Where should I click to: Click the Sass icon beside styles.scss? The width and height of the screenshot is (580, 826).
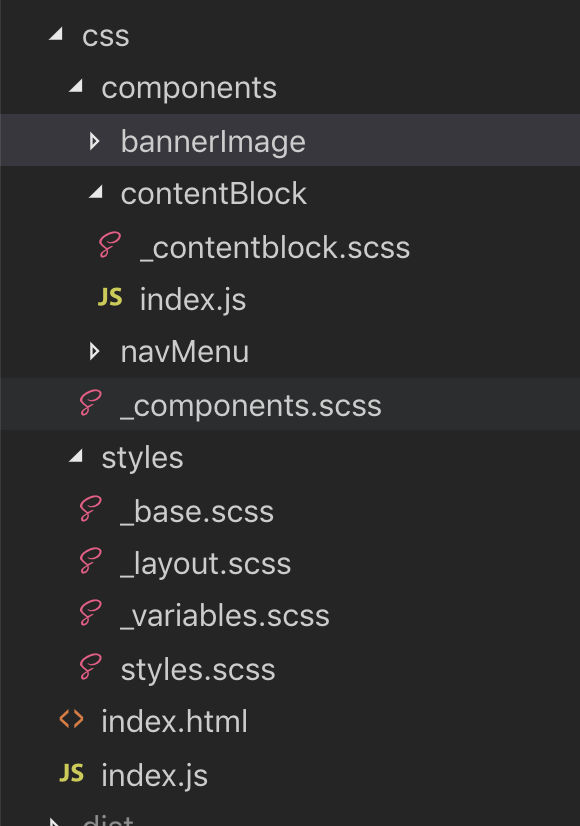click(x=90, y=667)
